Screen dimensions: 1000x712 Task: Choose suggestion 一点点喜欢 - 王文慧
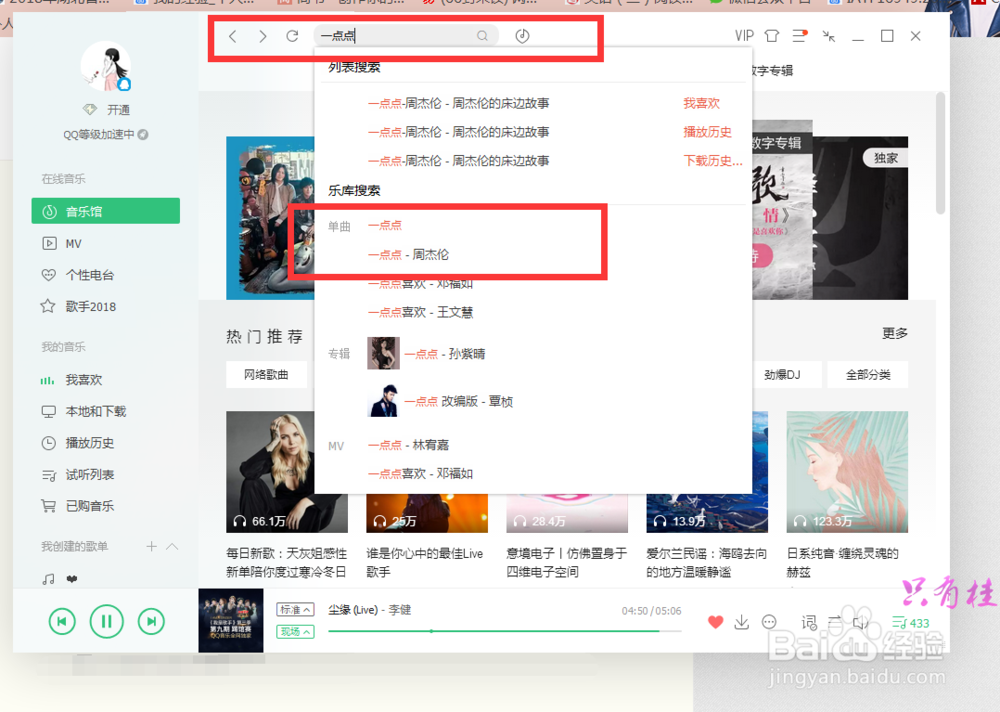pyautogui.click(x=420, y=312)
